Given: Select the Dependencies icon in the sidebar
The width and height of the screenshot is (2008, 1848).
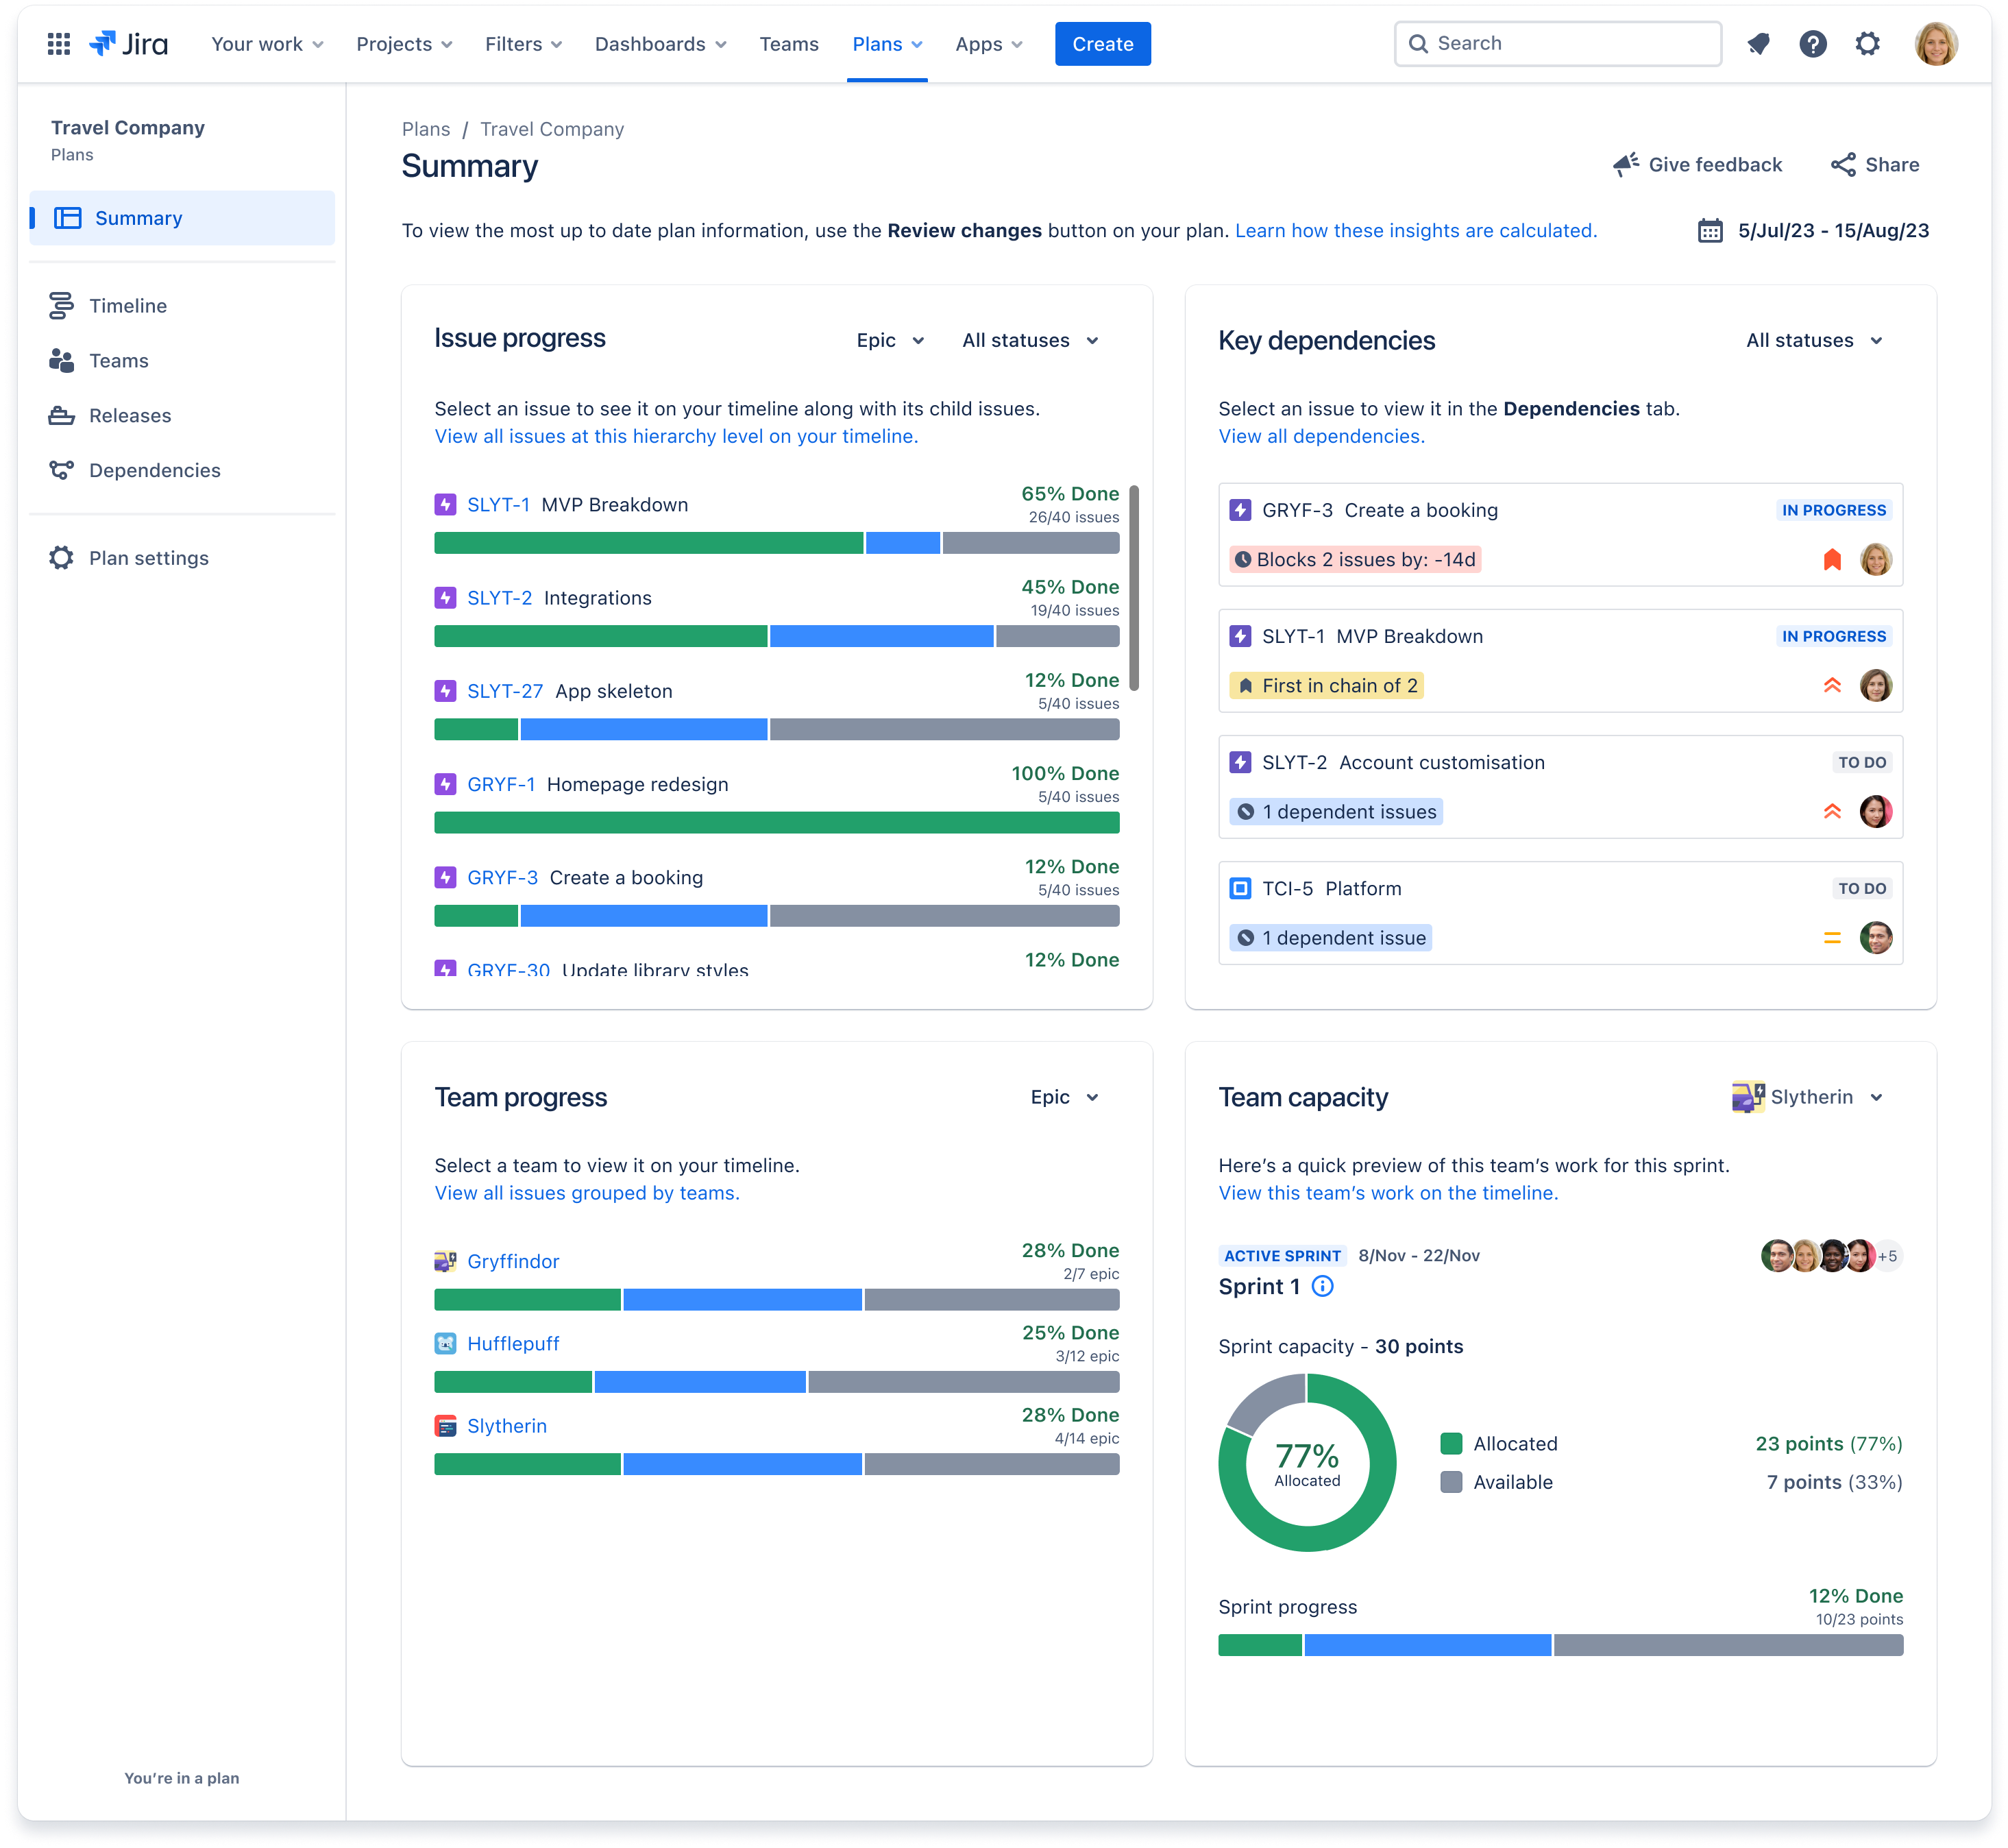Looking at the screenshot, I should point(62,470).
